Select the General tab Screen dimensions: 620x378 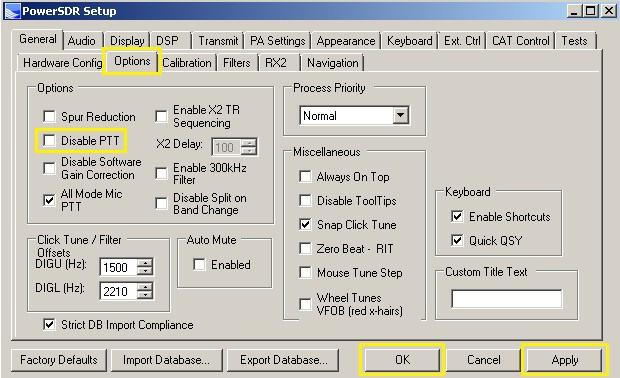(38, 39)
